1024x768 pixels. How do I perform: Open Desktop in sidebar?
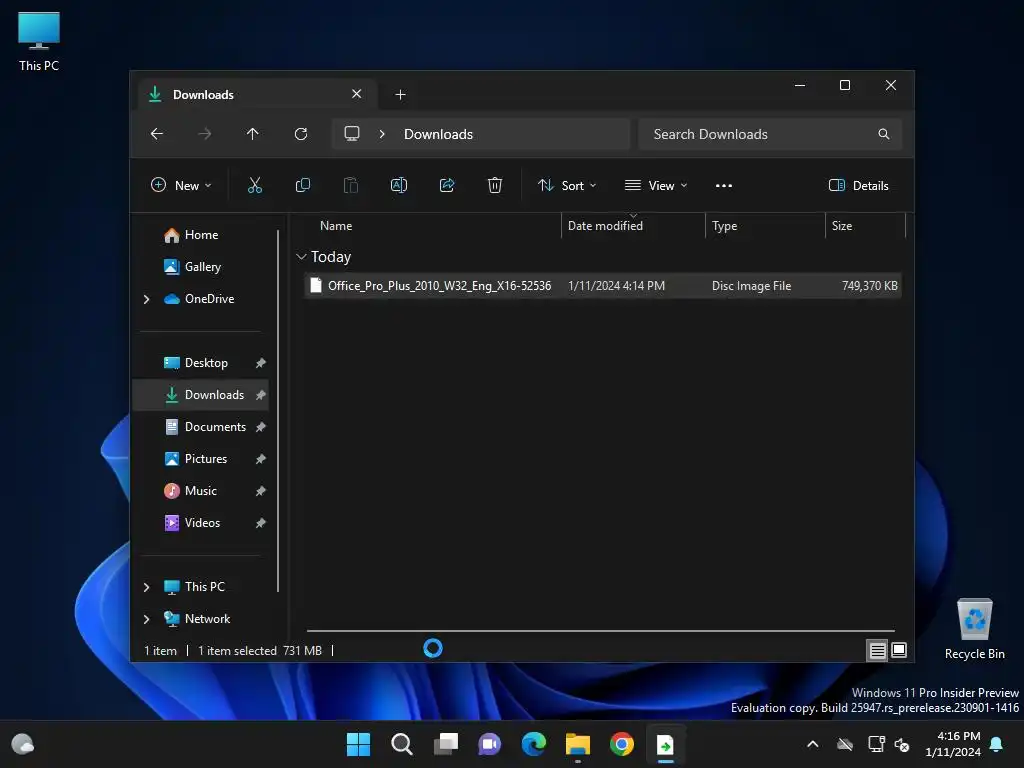point(201,363)
